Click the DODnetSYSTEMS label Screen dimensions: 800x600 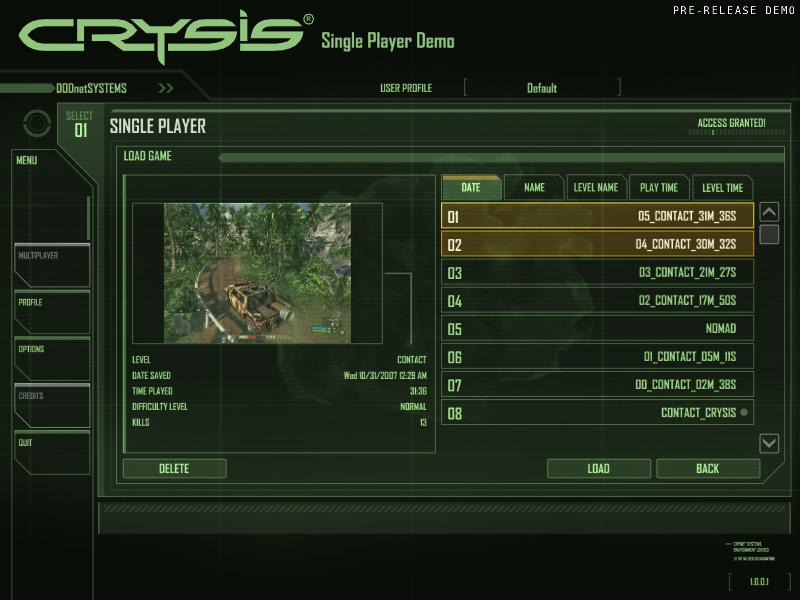(x=91, y=88)
